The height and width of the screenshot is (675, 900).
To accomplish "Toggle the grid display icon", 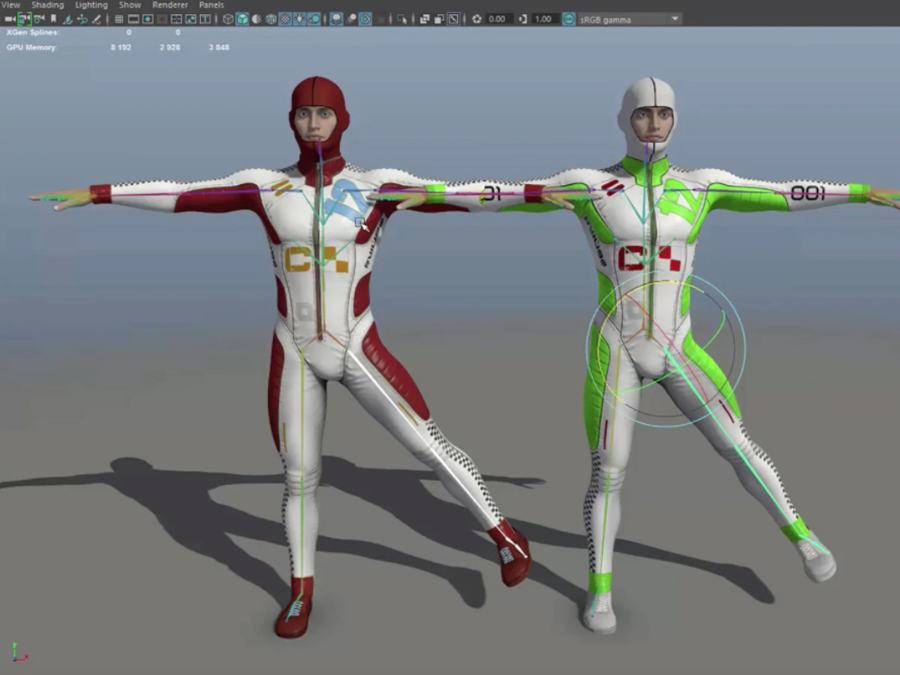I will click(x=119, y=19).
